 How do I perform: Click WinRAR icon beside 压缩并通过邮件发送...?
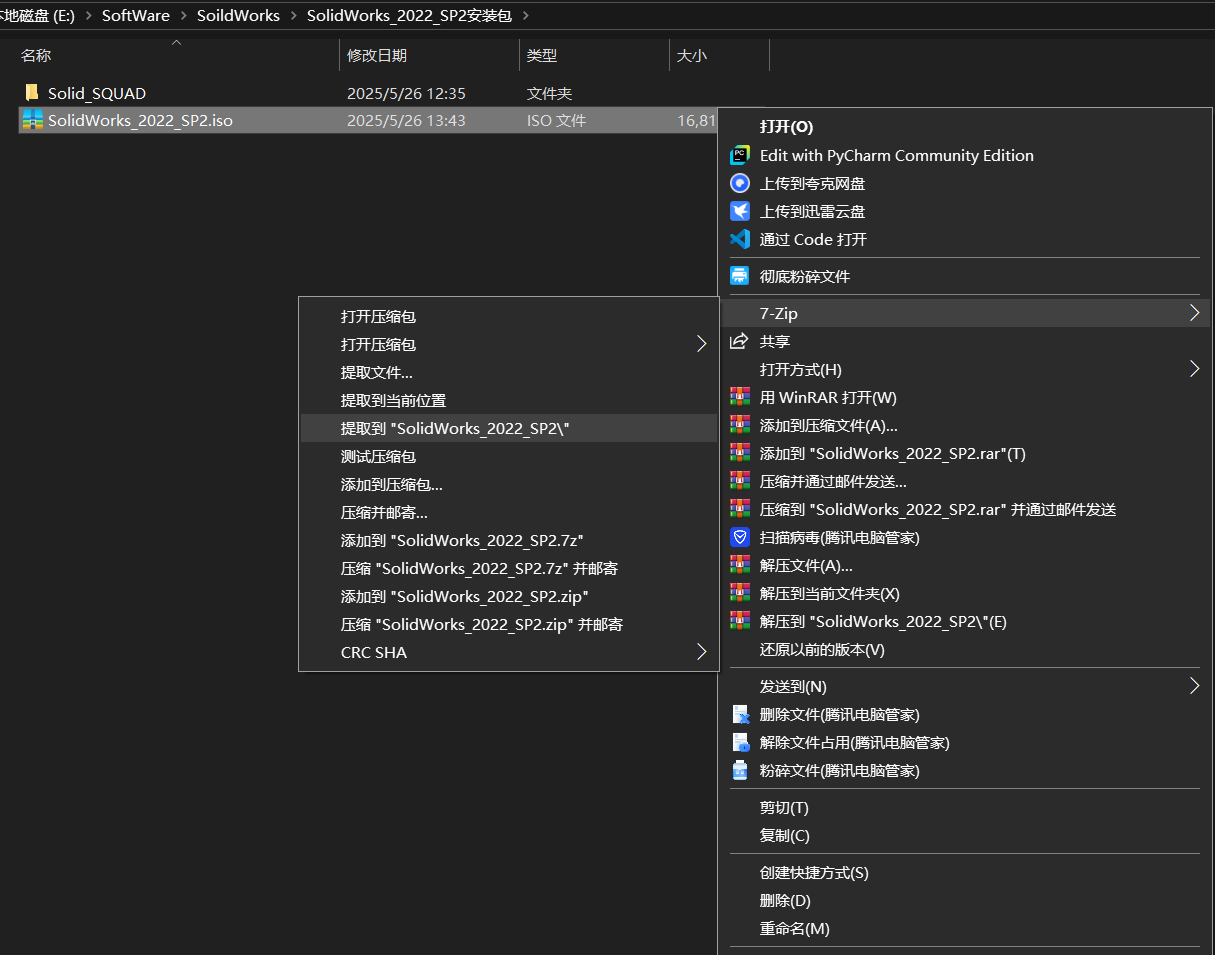coord(740,481)
